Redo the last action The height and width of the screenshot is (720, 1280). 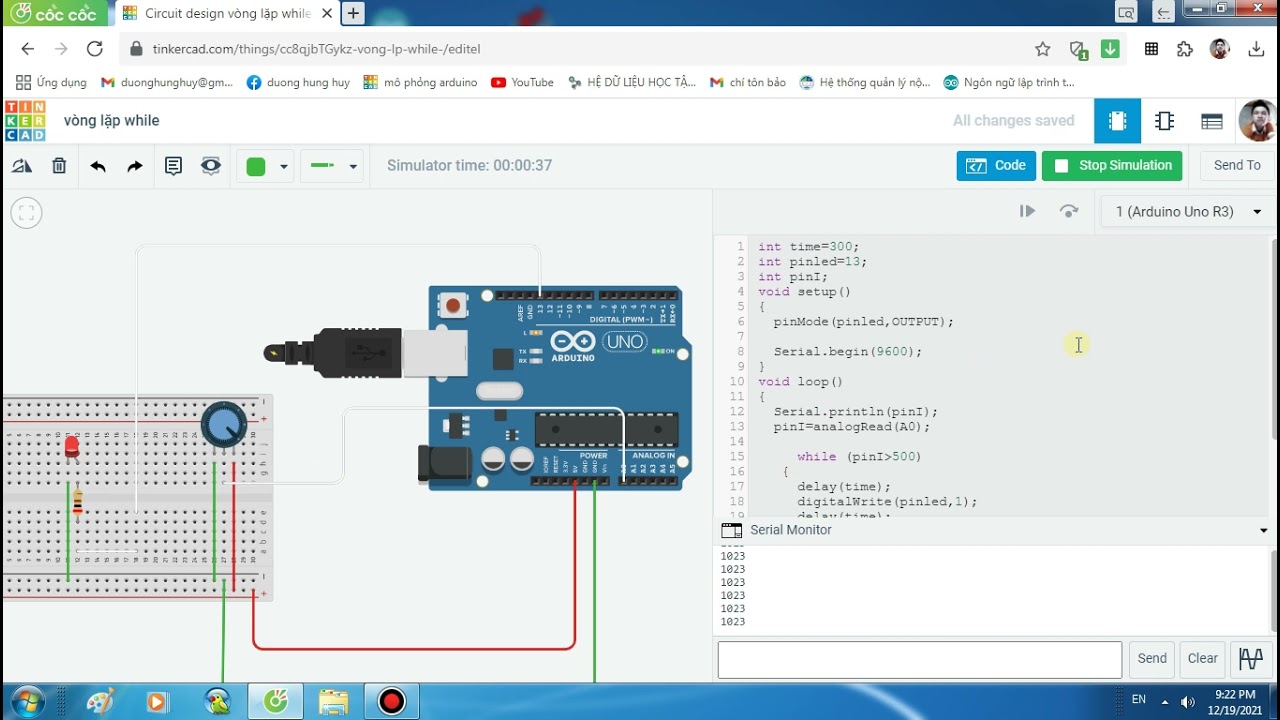(135, 166)
